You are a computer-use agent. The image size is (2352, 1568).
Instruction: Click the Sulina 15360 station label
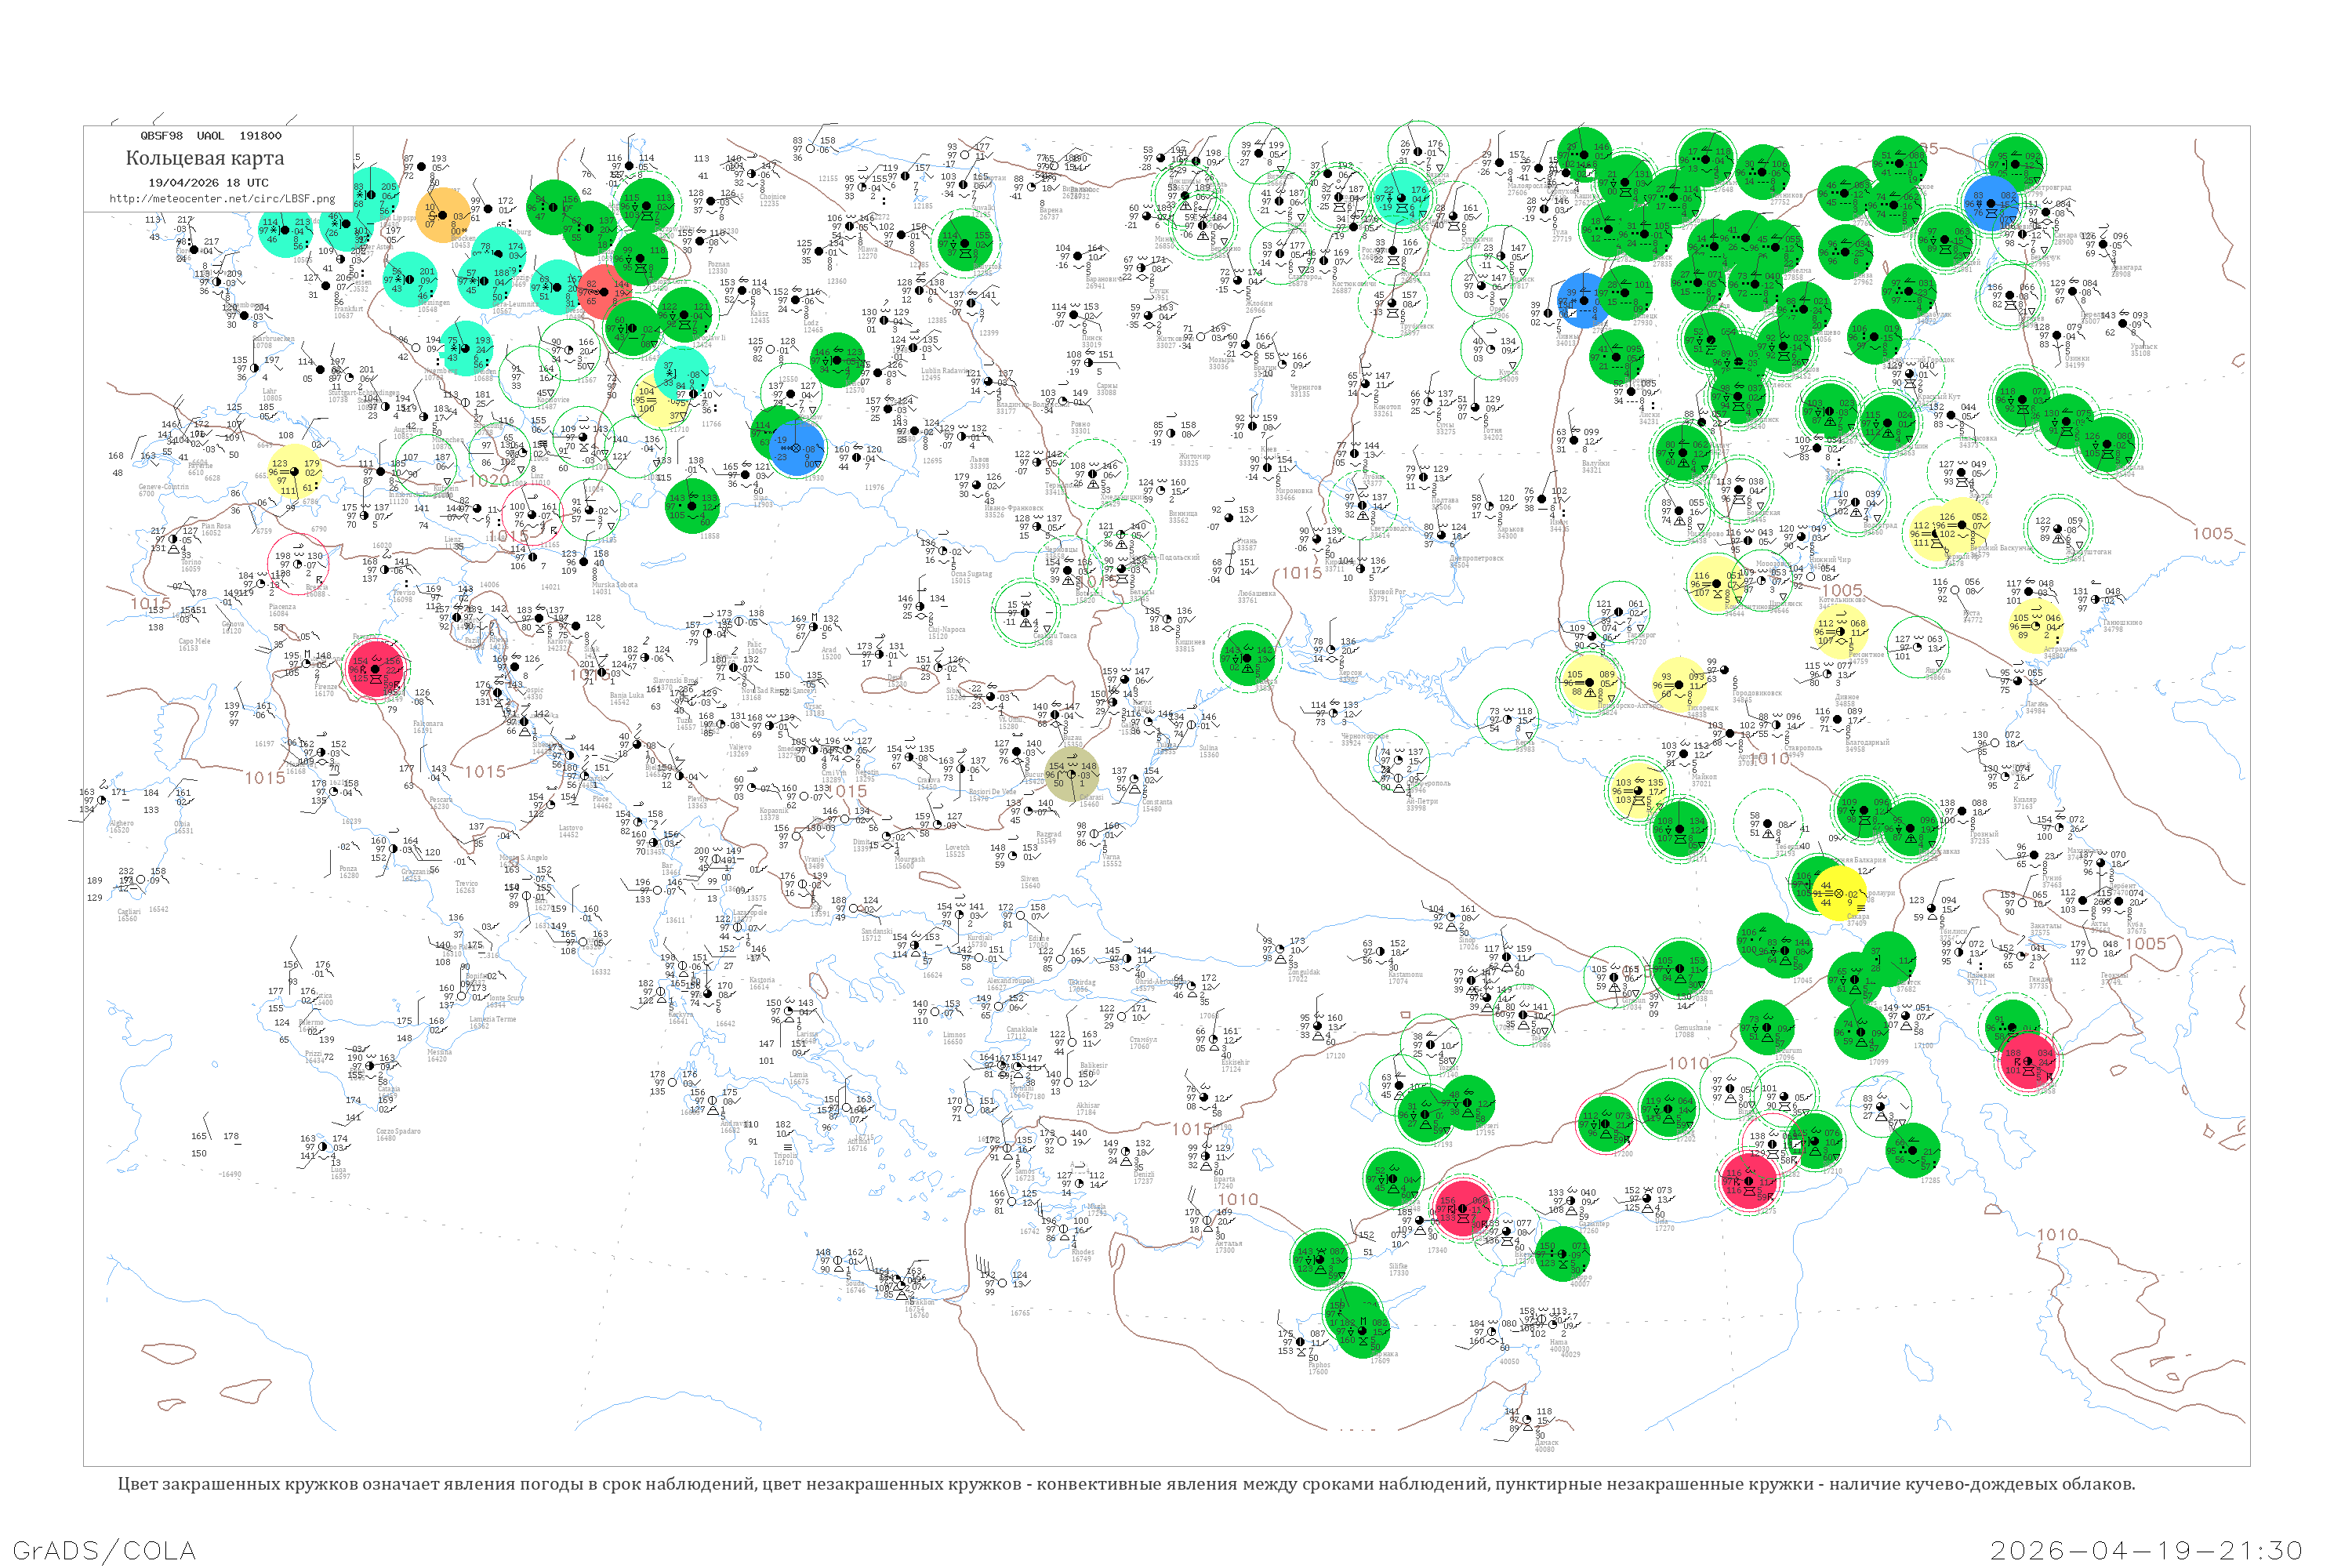tap(1209, 751)
